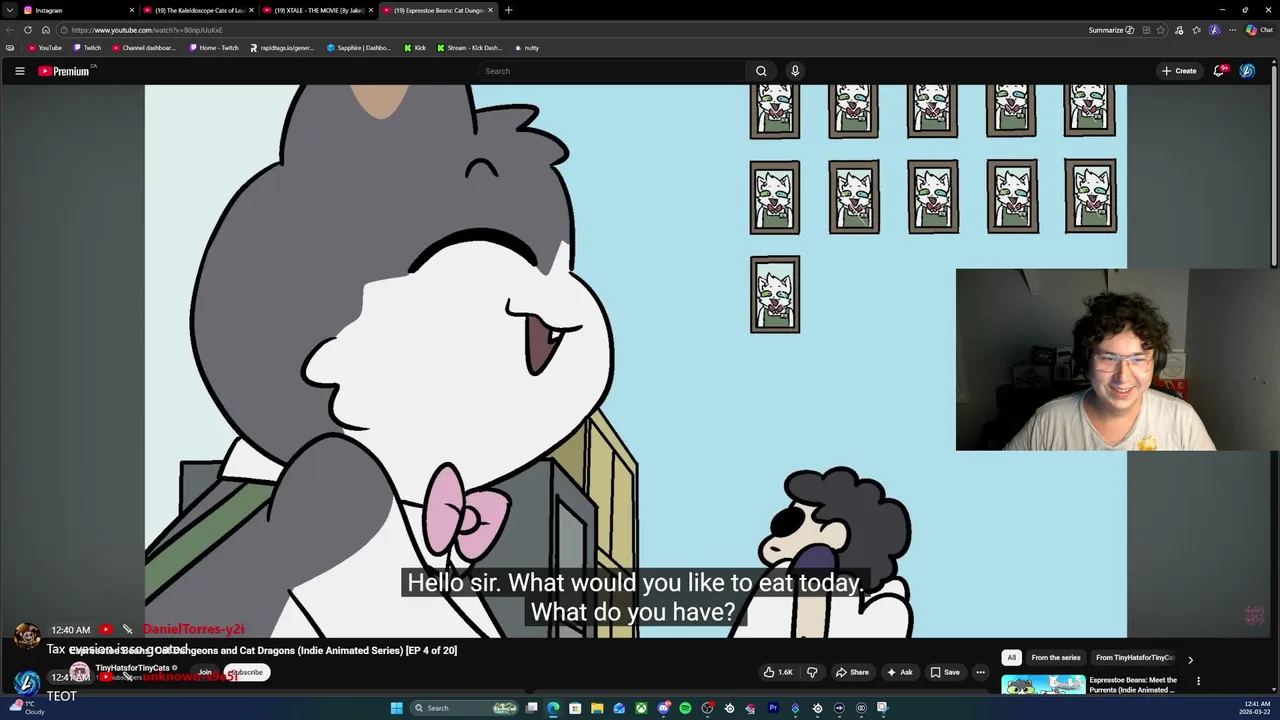The height and width of the screenshot is (720, 1280).
Task: Open the Kick bookmark
Action: [x=415, y=47]
